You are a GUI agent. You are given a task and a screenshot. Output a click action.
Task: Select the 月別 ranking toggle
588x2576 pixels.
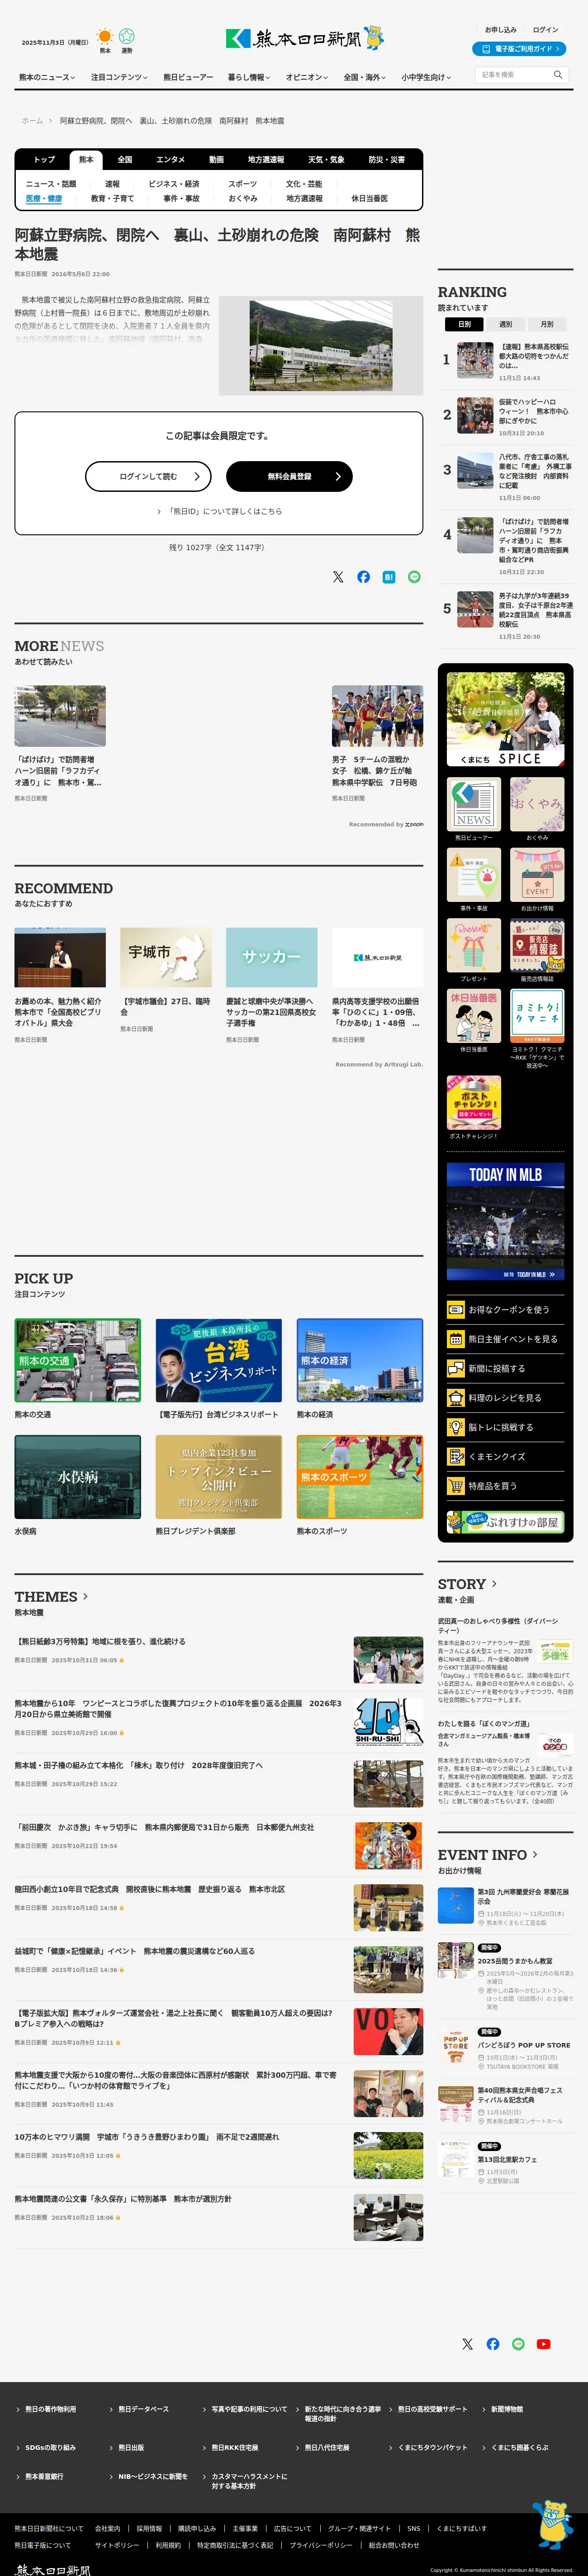point(547,324)
